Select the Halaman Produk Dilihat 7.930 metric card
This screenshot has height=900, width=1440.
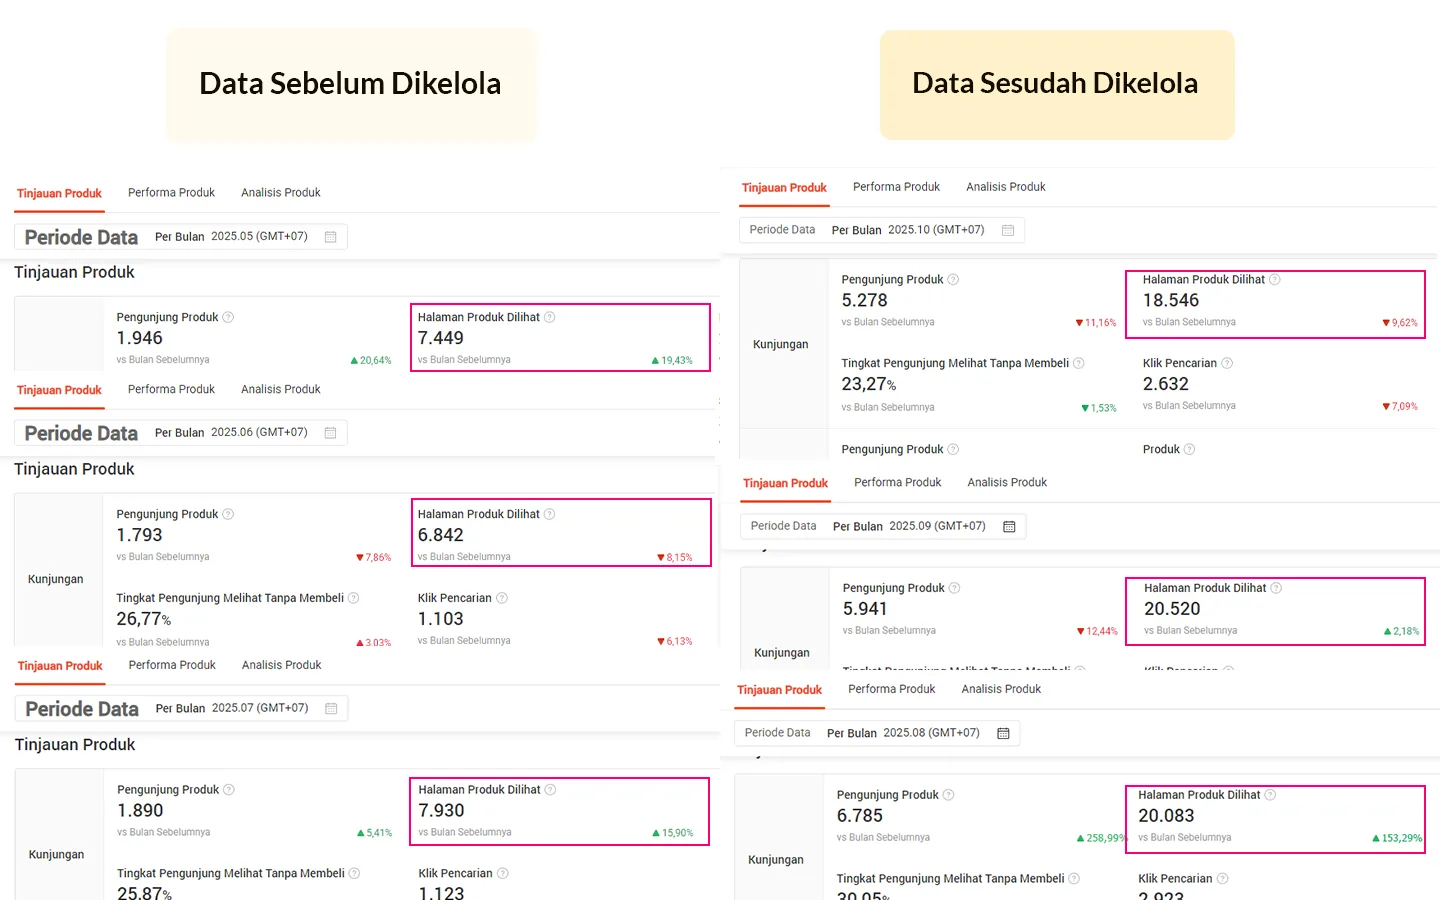(559, 811)
